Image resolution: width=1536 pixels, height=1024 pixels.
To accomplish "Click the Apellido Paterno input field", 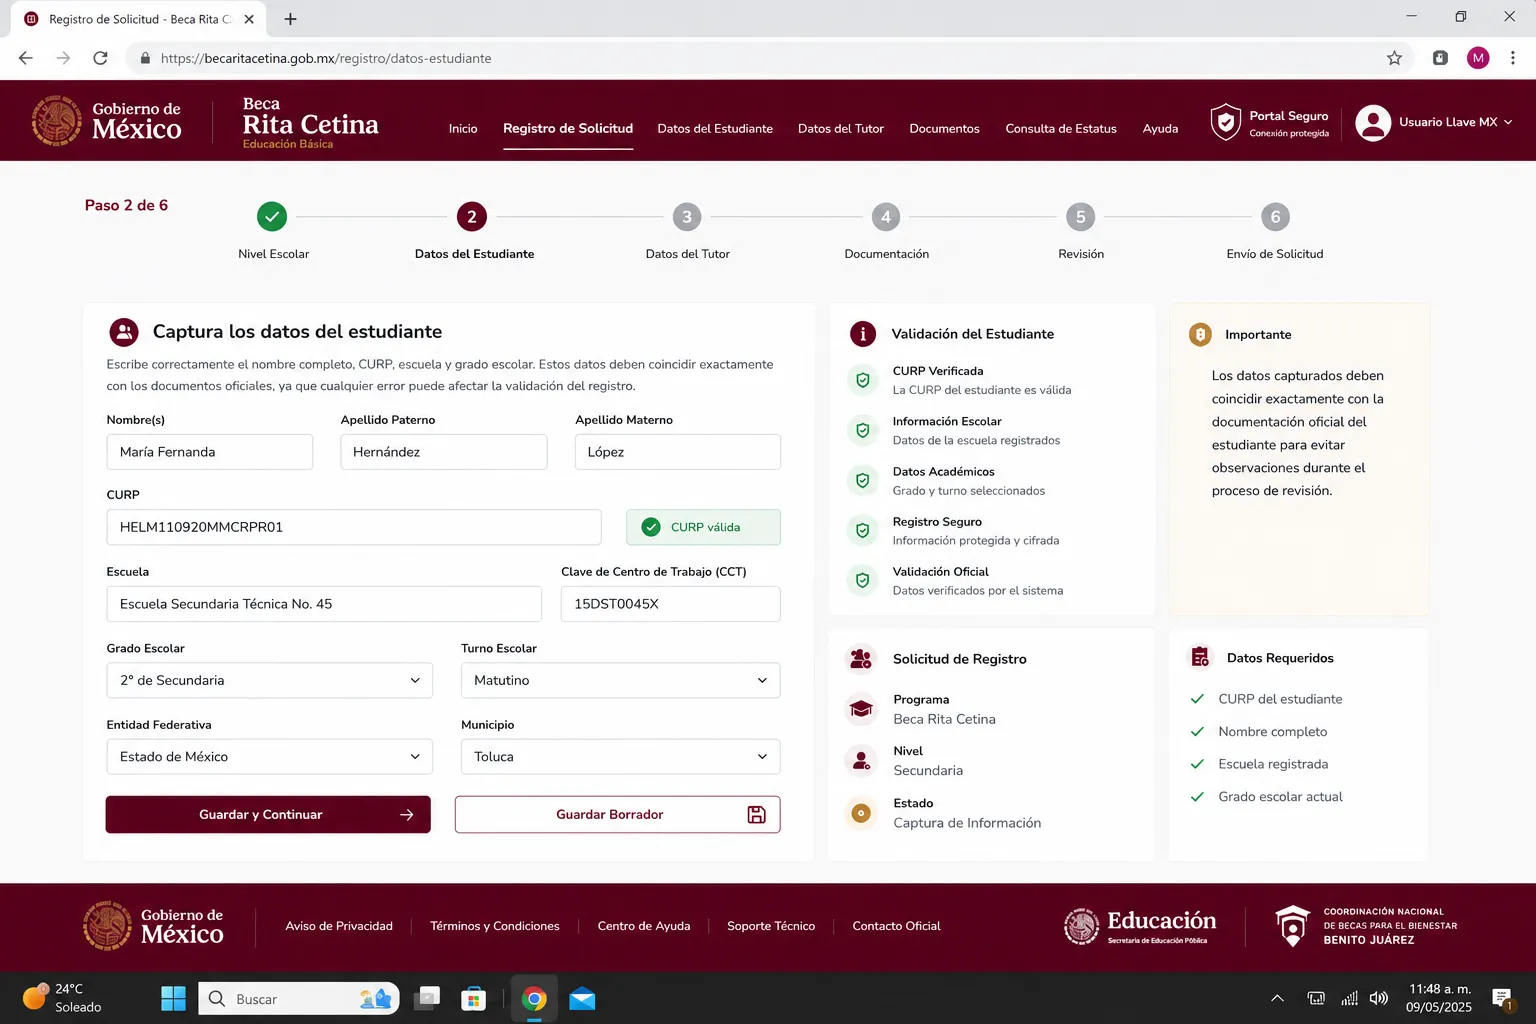I will pos(444,452).
